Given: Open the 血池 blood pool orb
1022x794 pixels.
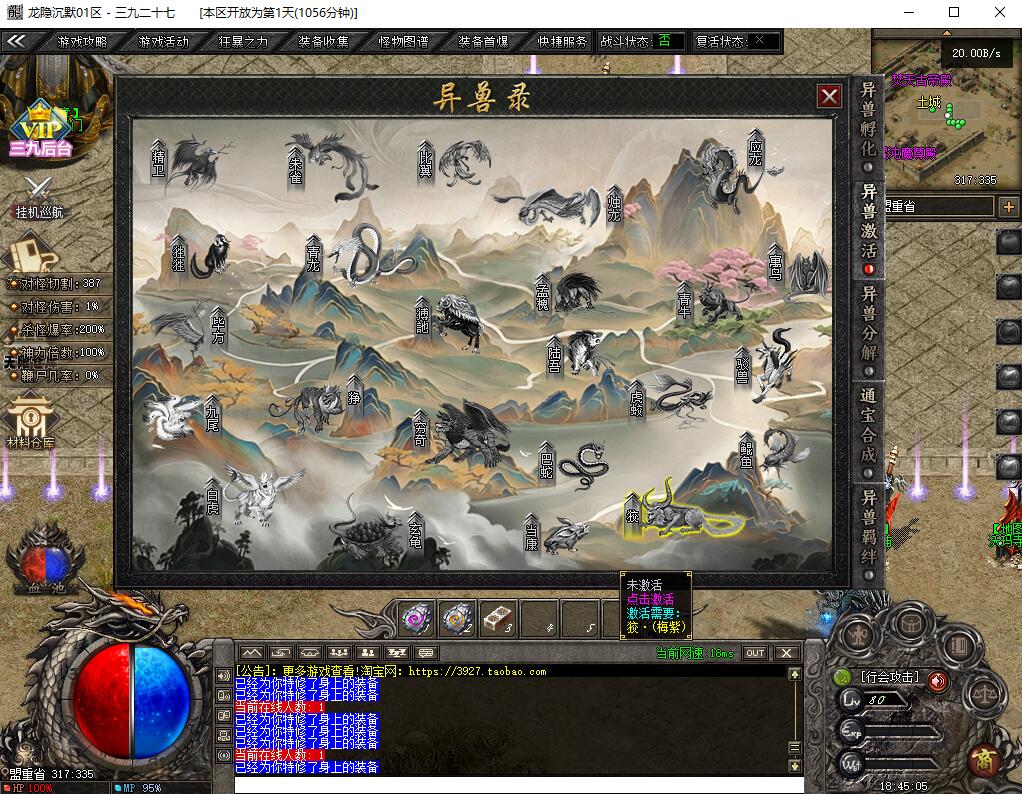Looking at the screenshot, I should (x=44, y=563).
